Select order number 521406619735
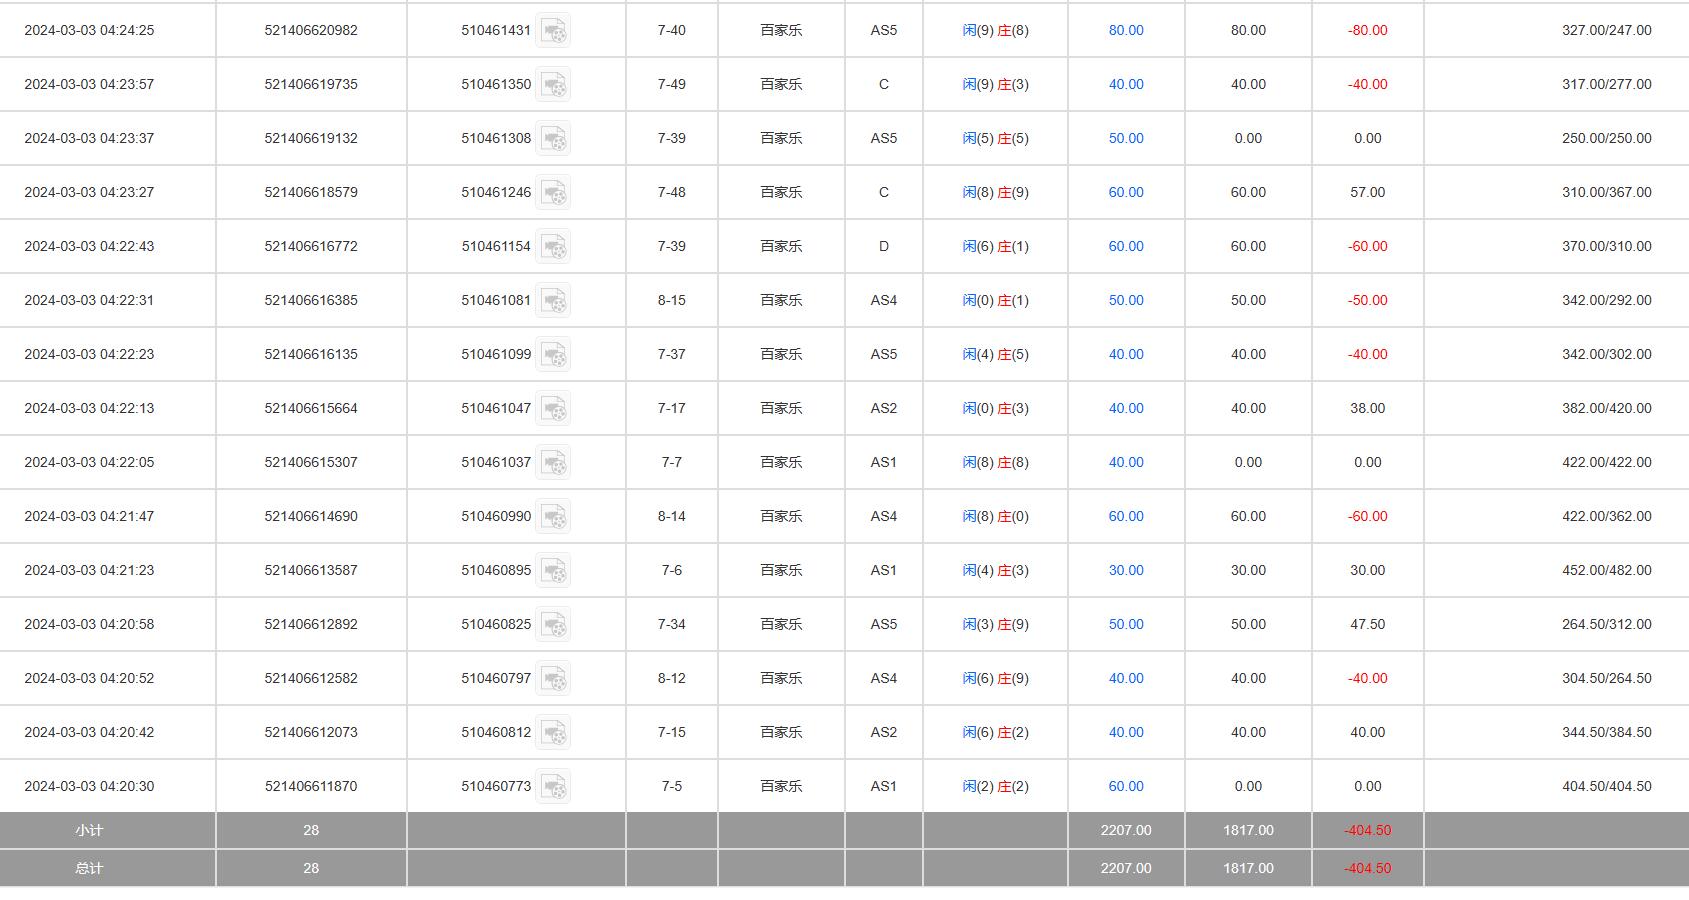The image size is (1689, 900). pos(311,84)
